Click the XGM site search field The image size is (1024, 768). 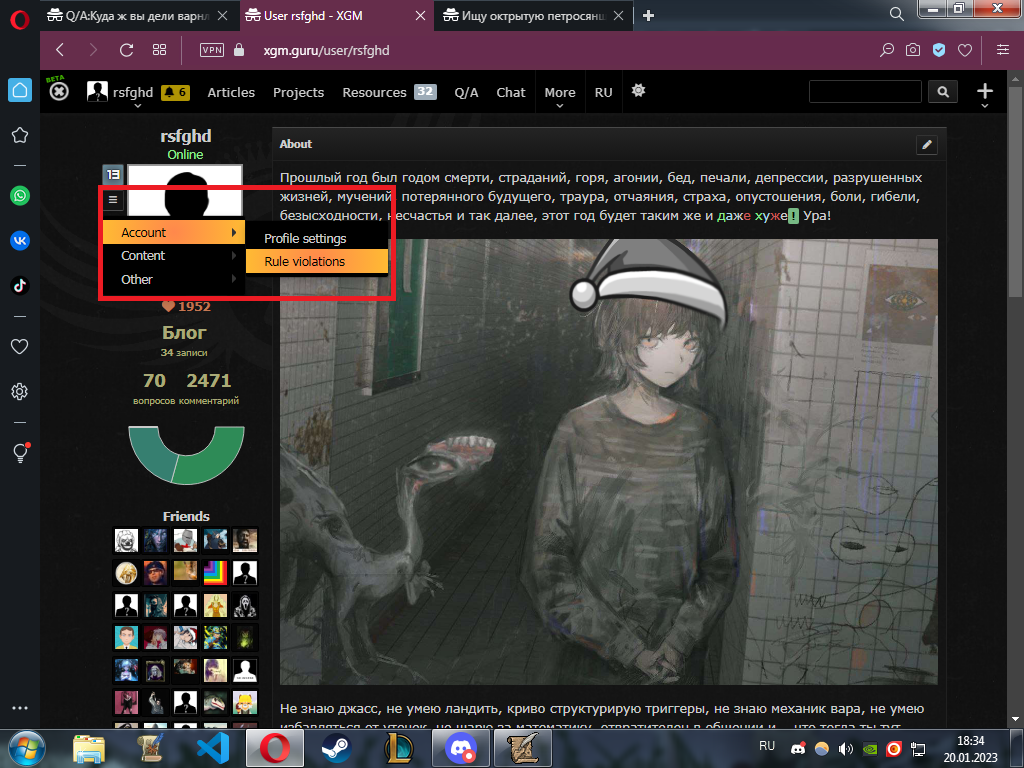[865, 92]
